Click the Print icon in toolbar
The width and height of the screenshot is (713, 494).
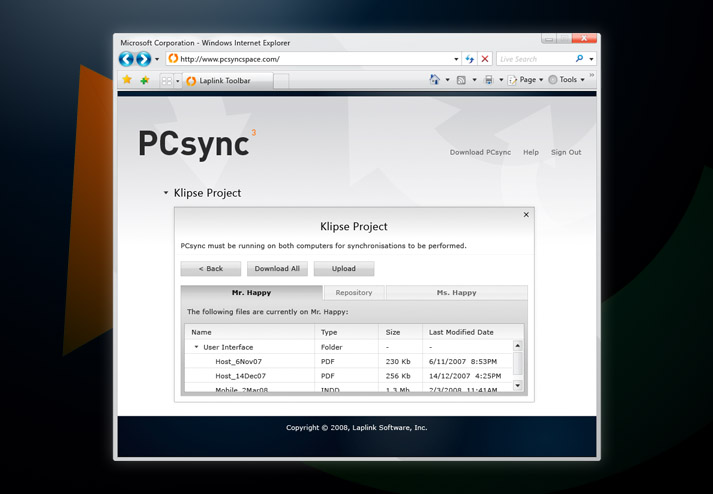point(488,80)
